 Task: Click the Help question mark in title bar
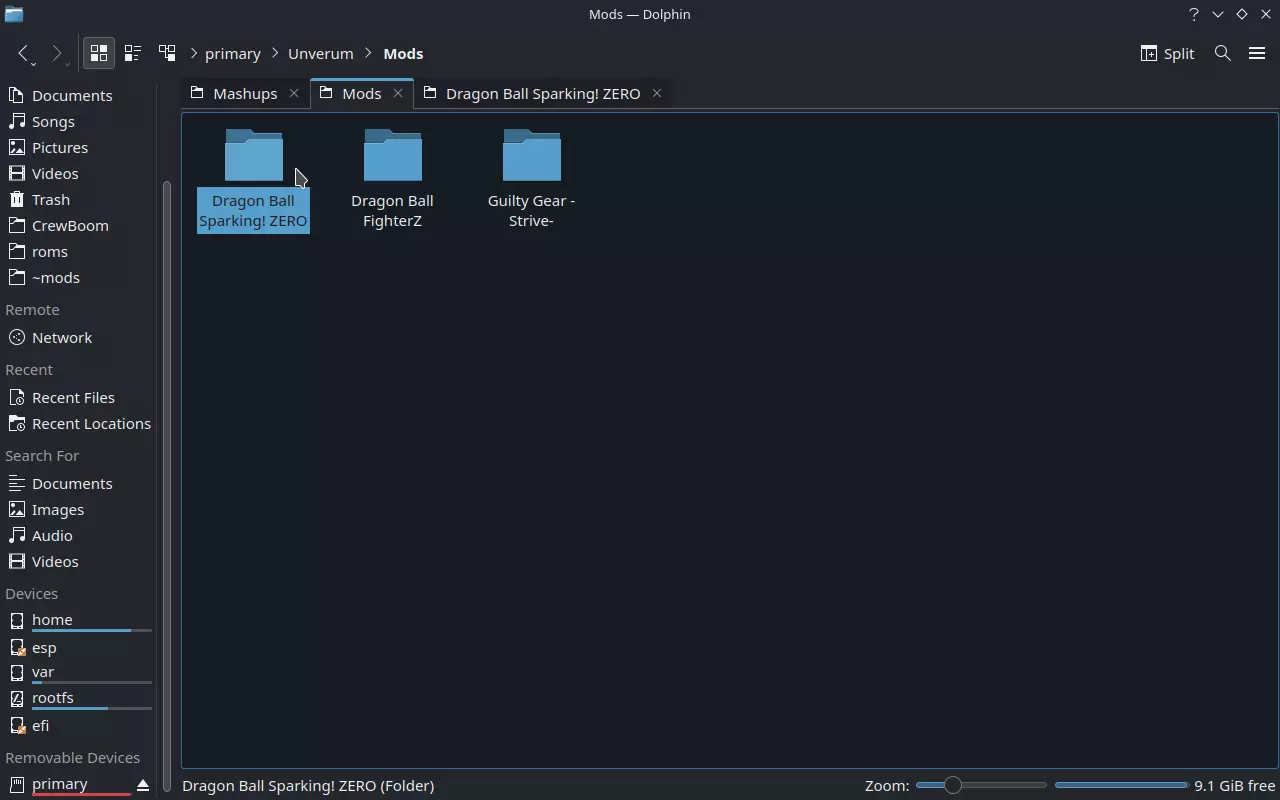pos(1193,14)
